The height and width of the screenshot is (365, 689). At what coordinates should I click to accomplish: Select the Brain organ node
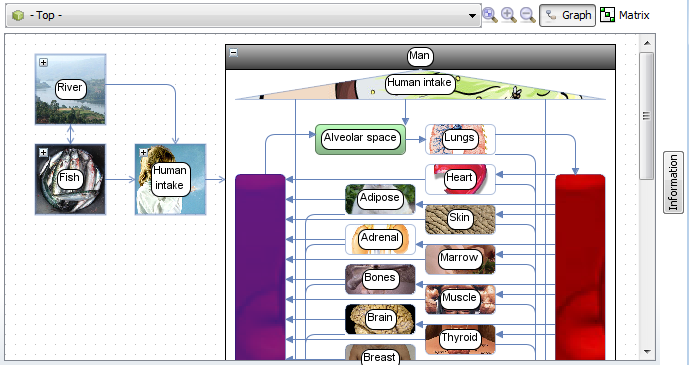tap(380, 319)
